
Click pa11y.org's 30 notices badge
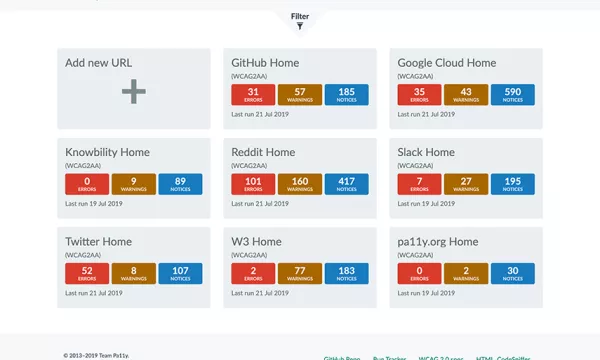(513, 274)
